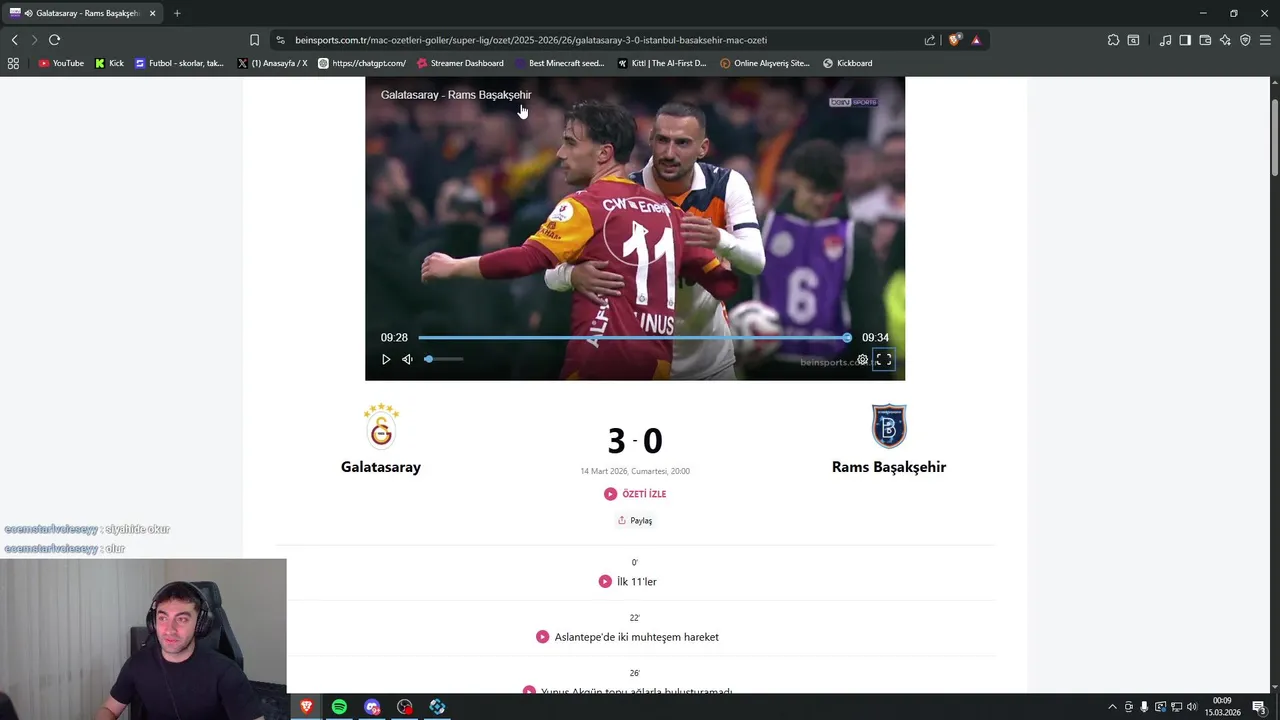The image size is (1280, 720).
Task: Open Brave Shields lion icon
Action: pyautogui.click(x=955, y=40)
